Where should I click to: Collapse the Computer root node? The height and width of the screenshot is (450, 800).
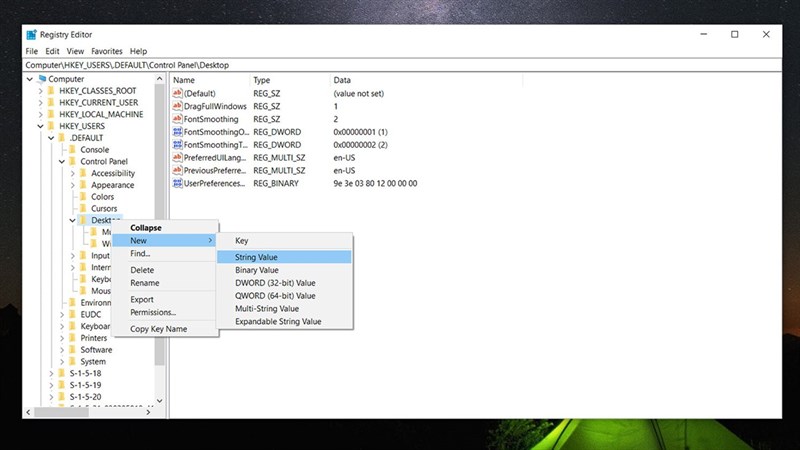click(x=30, y=79)
